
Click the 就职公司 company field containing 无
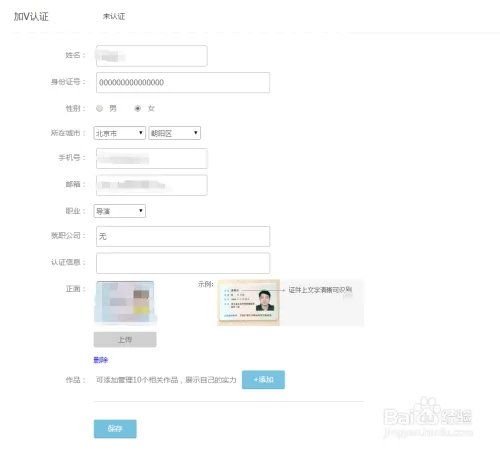(x=183, y=236)
